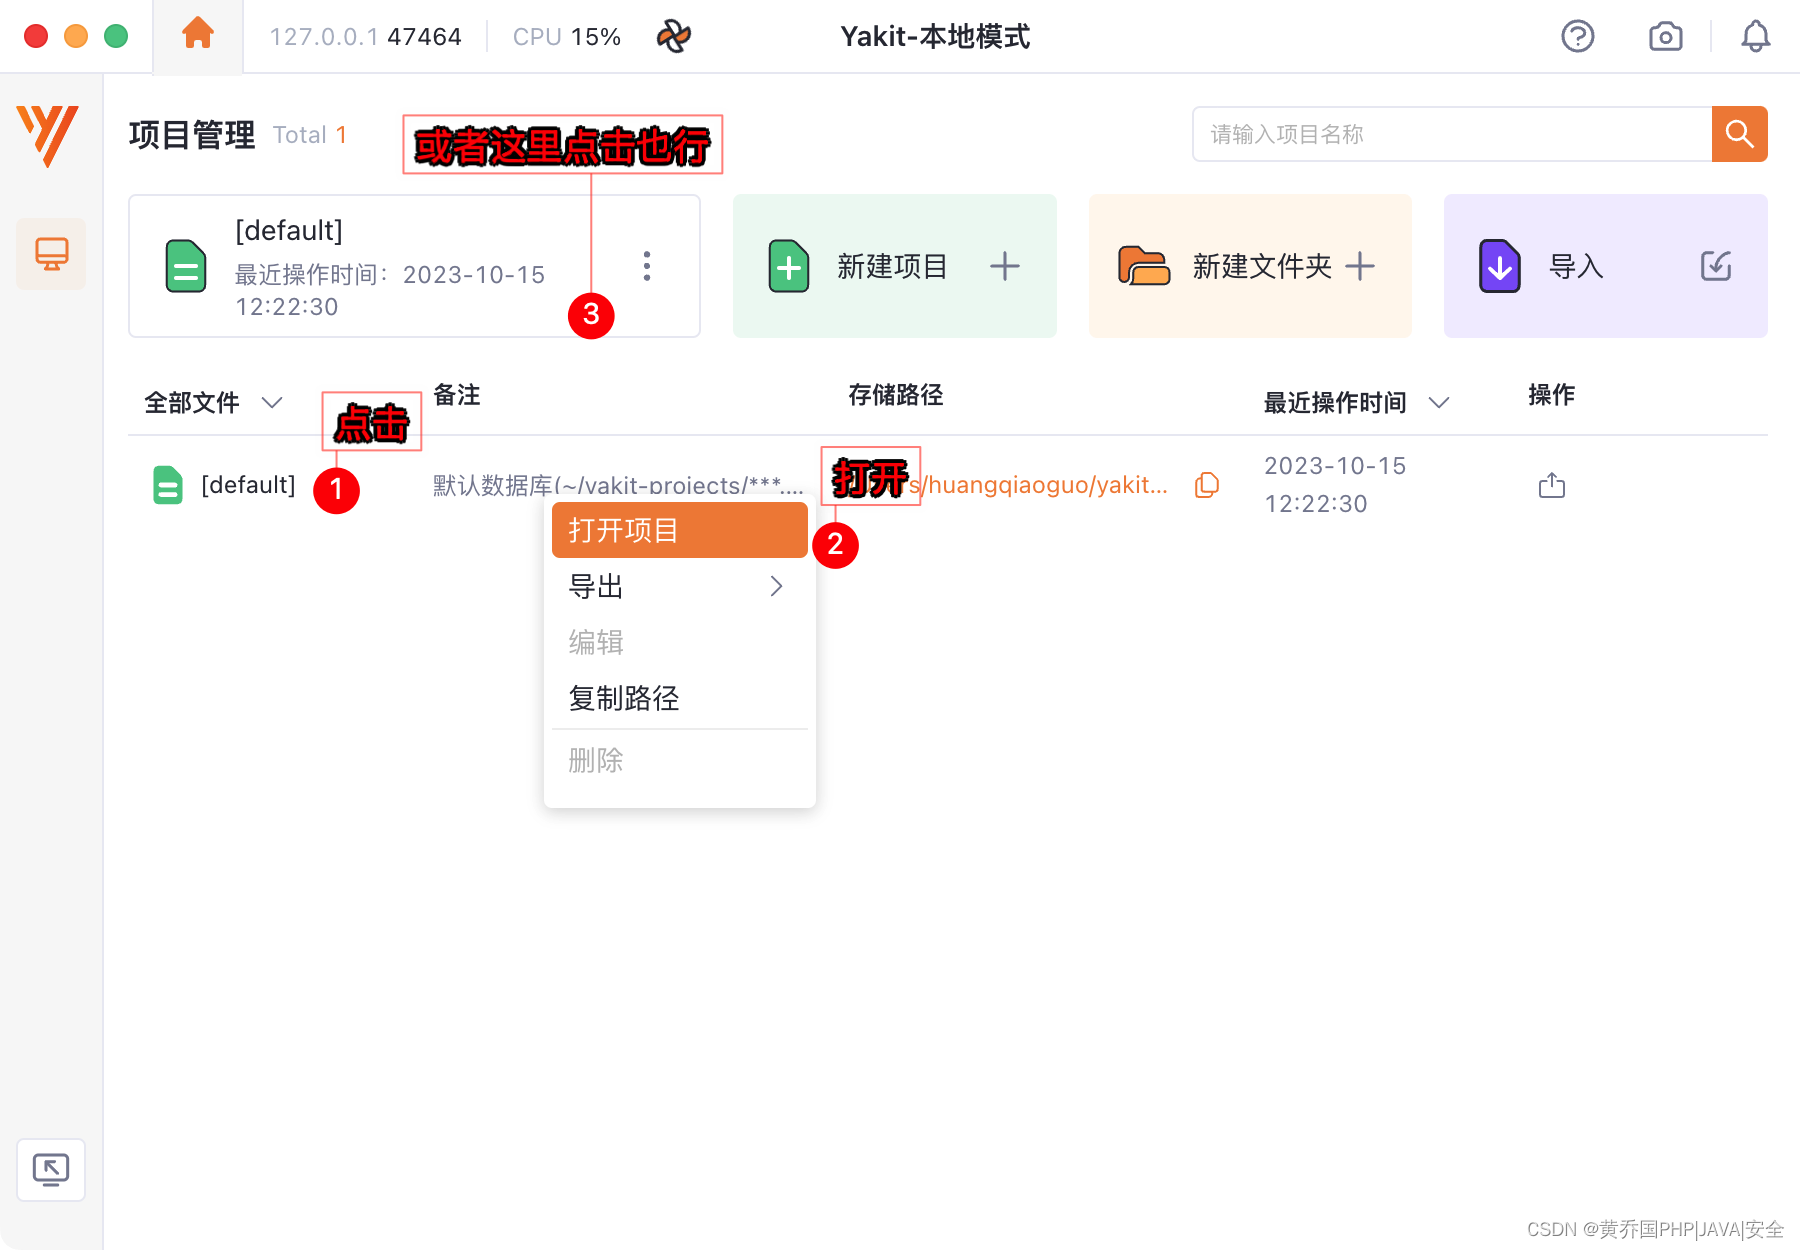
Task: Expand the 全部文件 filter dropdown
Action: pos(272,403)
